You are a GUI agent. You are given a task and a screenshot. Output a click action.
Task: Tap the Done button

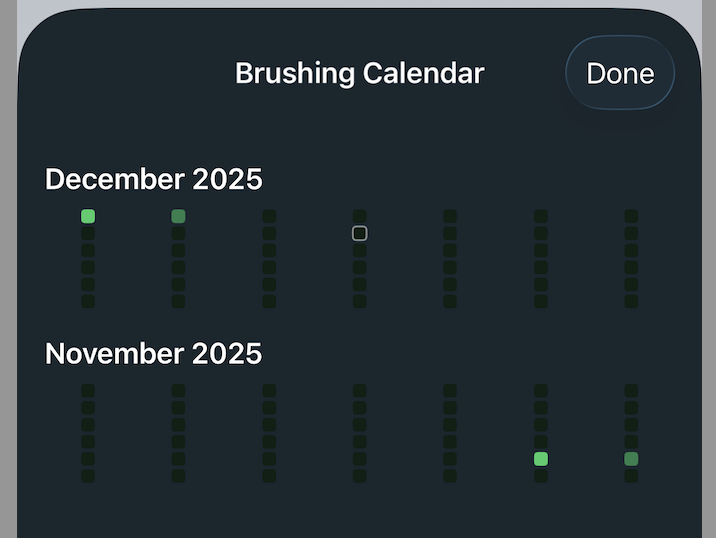coord(620,73)
